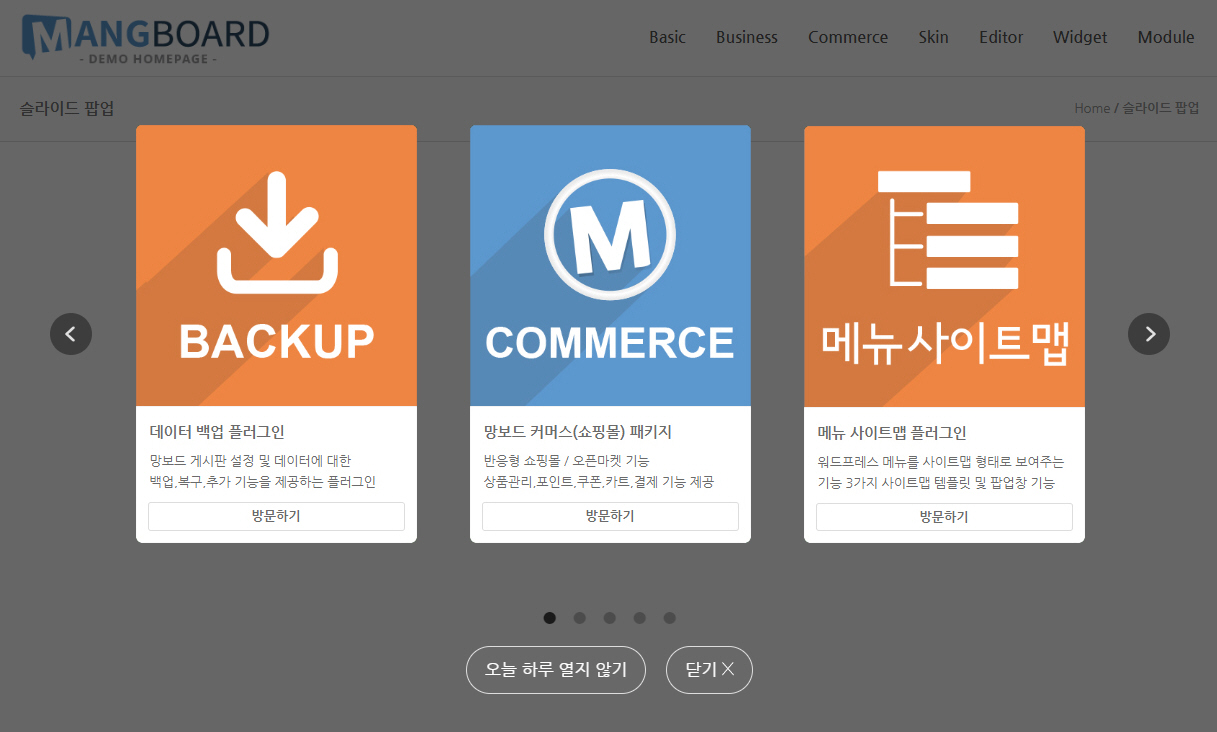Select the second carousel pagination dot
The height and width of the screenshot is (732, 1217).
[x=580, y=618]
